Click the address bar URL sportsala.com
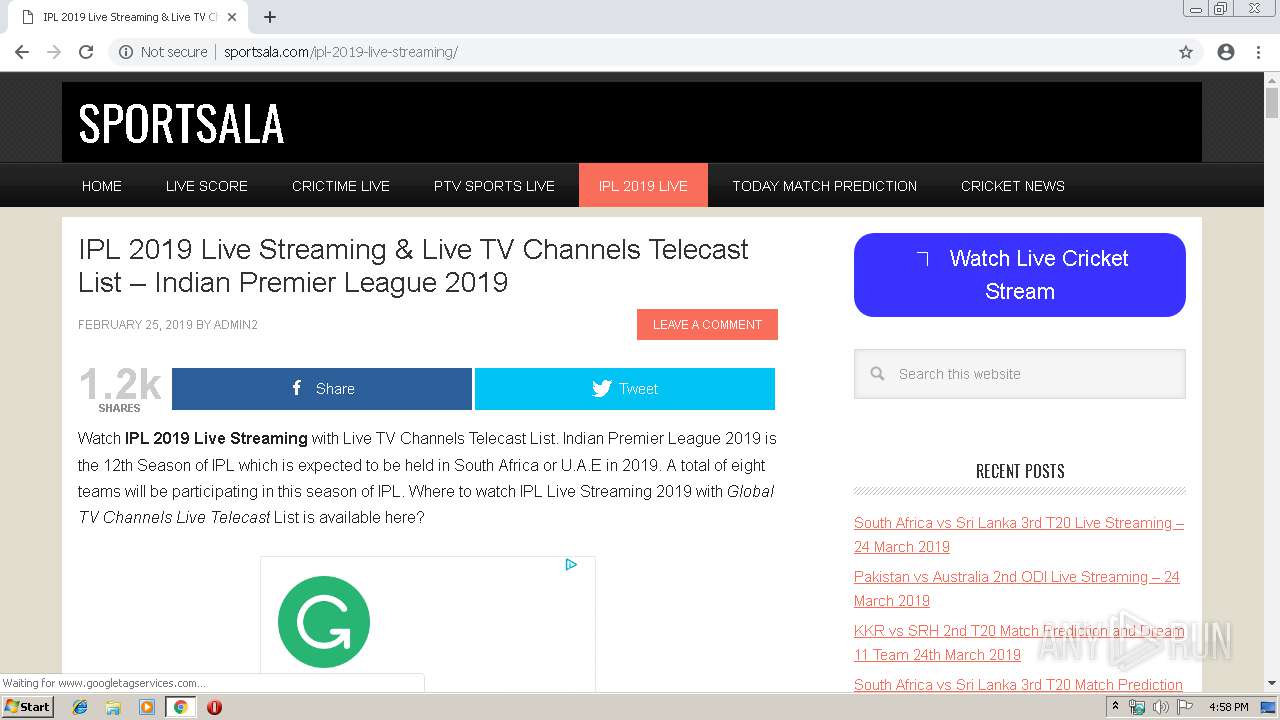Screen dimensions: 1280x720 tap(341, 52)
